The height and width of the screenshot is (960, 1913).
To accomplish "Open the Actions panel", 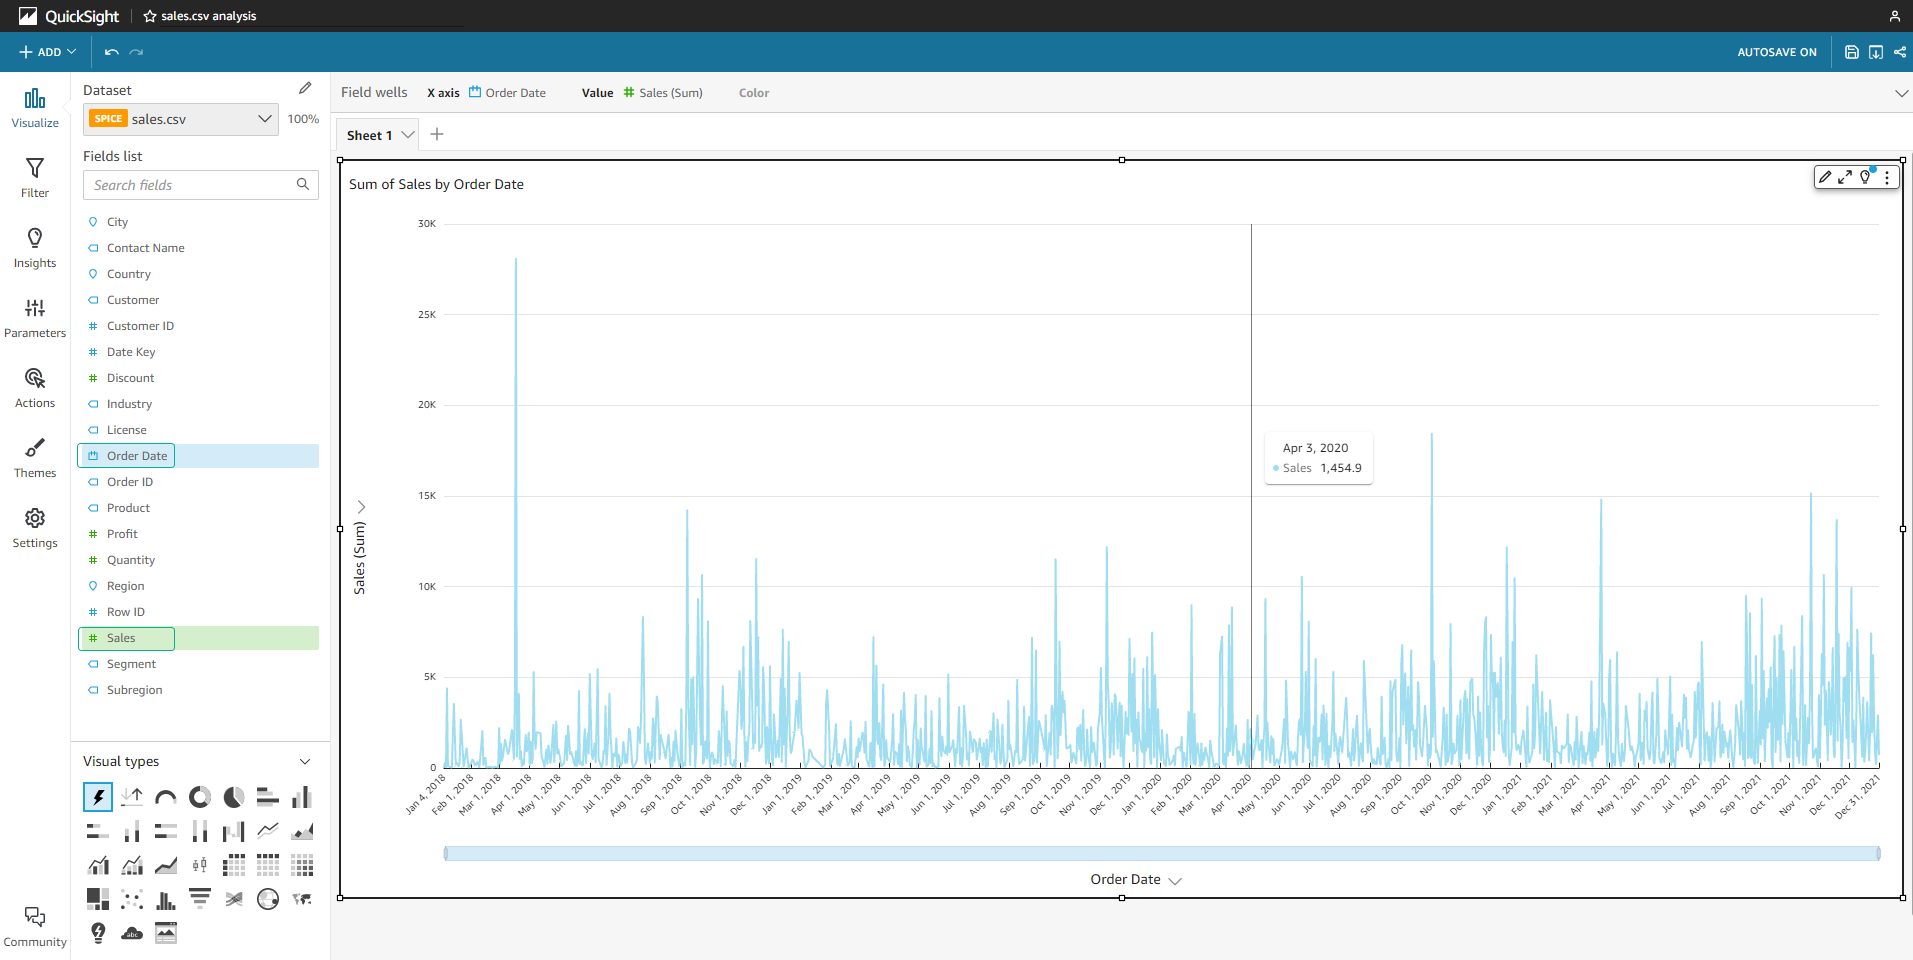I will point(35,388).
